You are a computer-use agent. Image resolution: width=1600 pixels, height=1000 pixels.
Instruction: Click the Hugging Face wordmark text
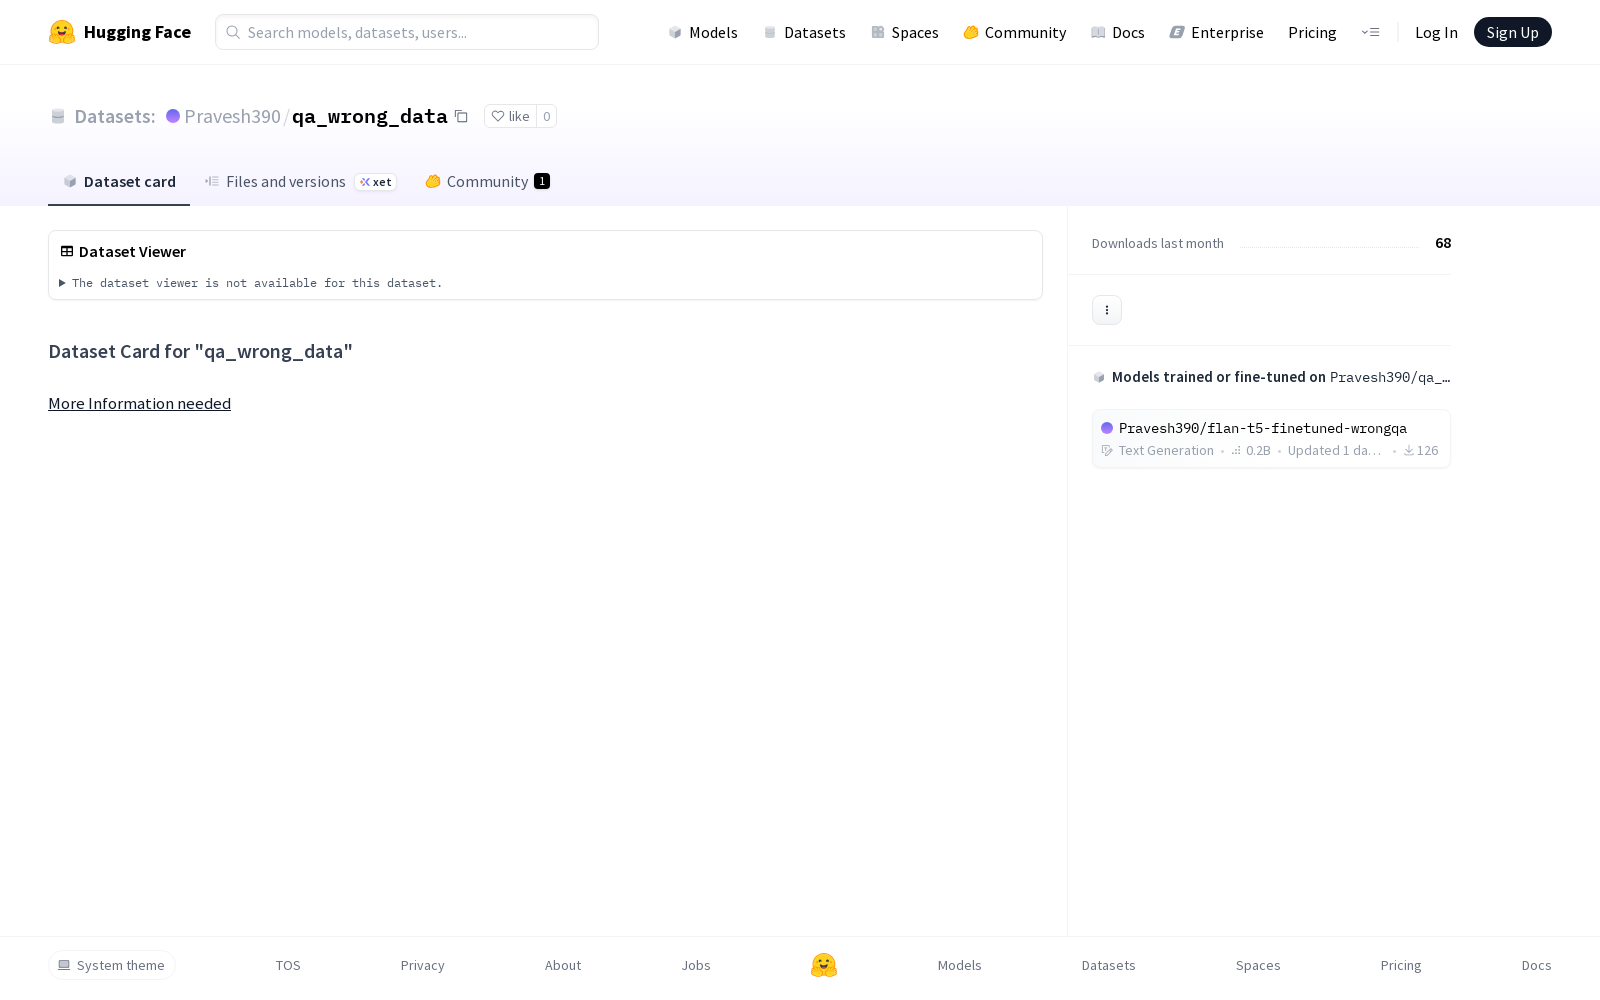[x=137, y=32]
